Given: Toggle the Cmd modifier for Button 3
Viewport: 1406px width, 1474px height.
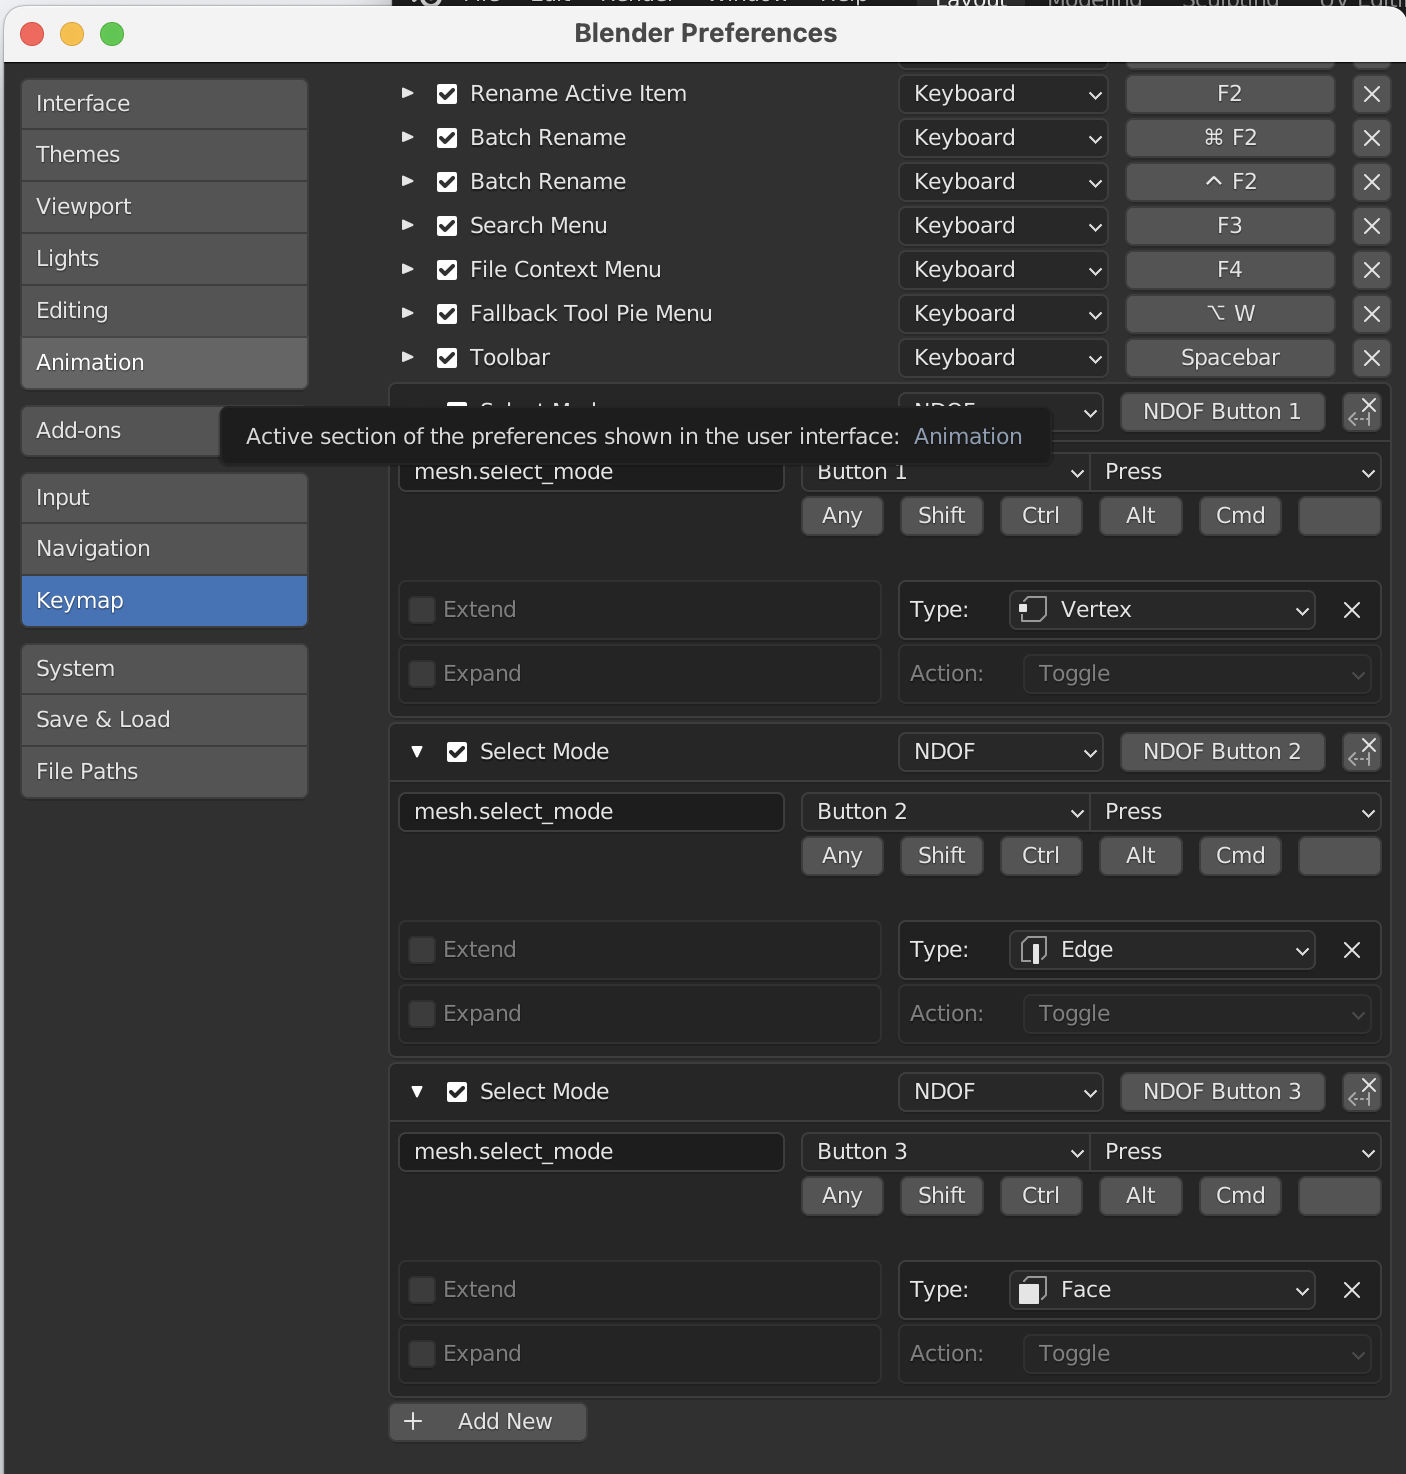Looking at the screenshot, I should [x=1240, y=1196].
